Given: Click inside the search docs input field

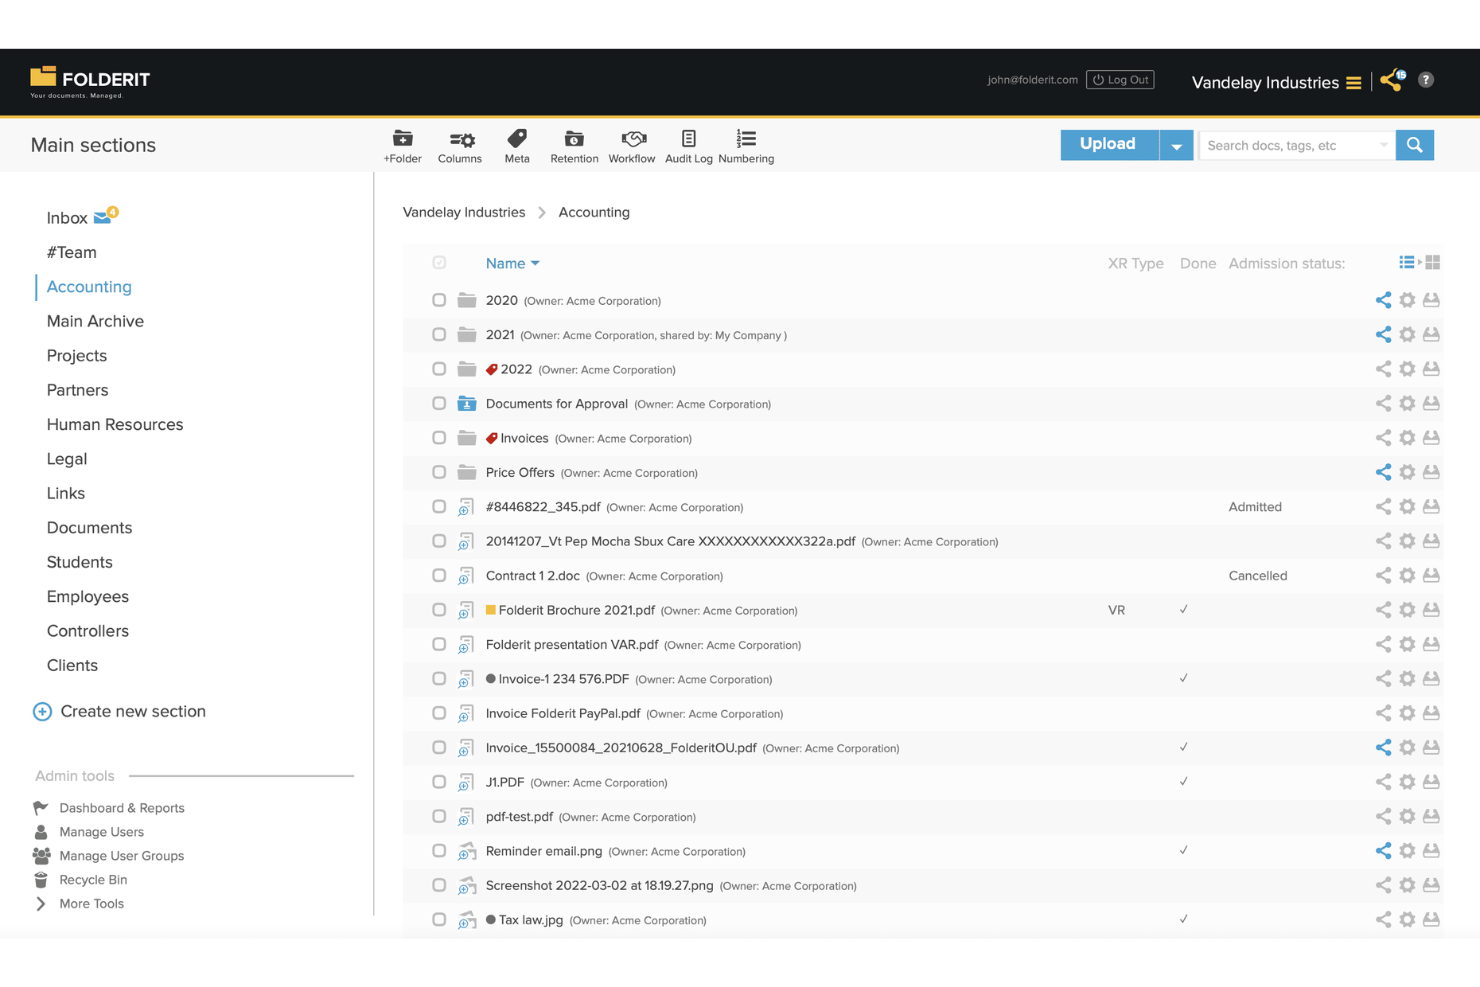Looking at the screenshot, I should [1290, 144].
